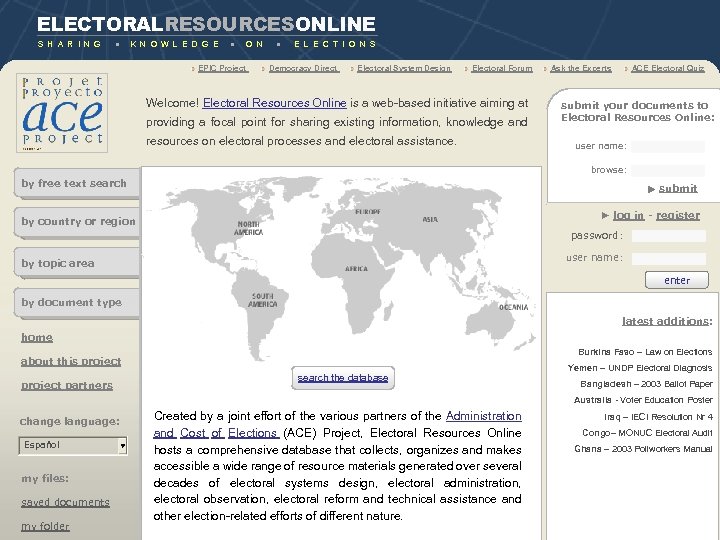Open Administration and Cost of Elections link

(338, 424)
